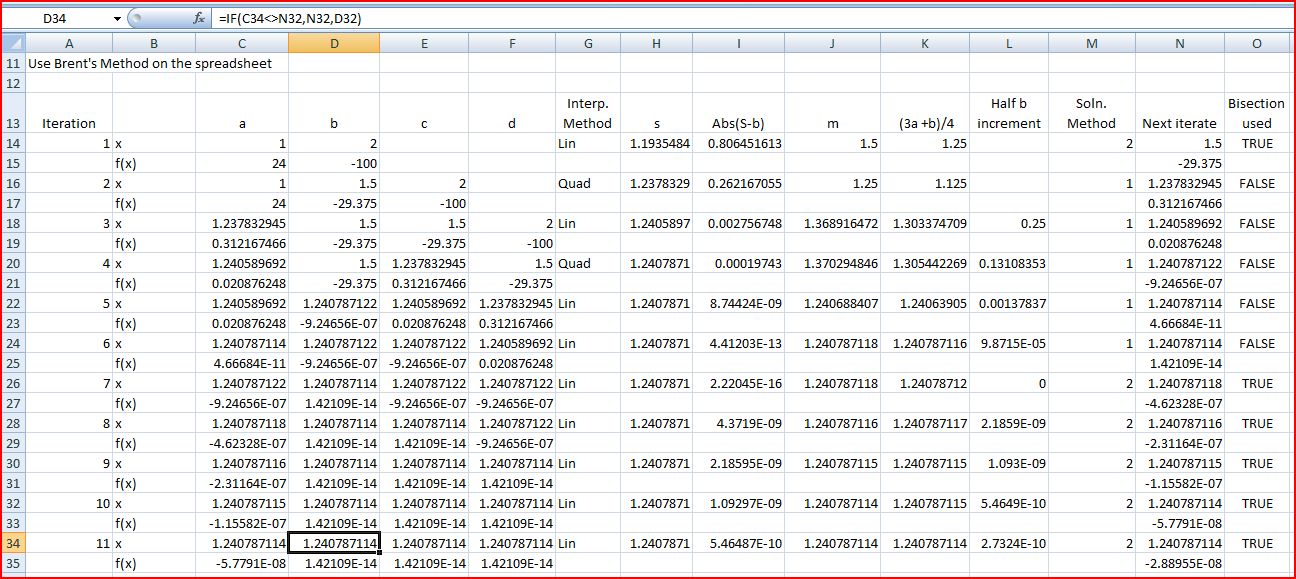The image size is (1296, 579).
Task: Select column header D
Action: tap(334, 43)
